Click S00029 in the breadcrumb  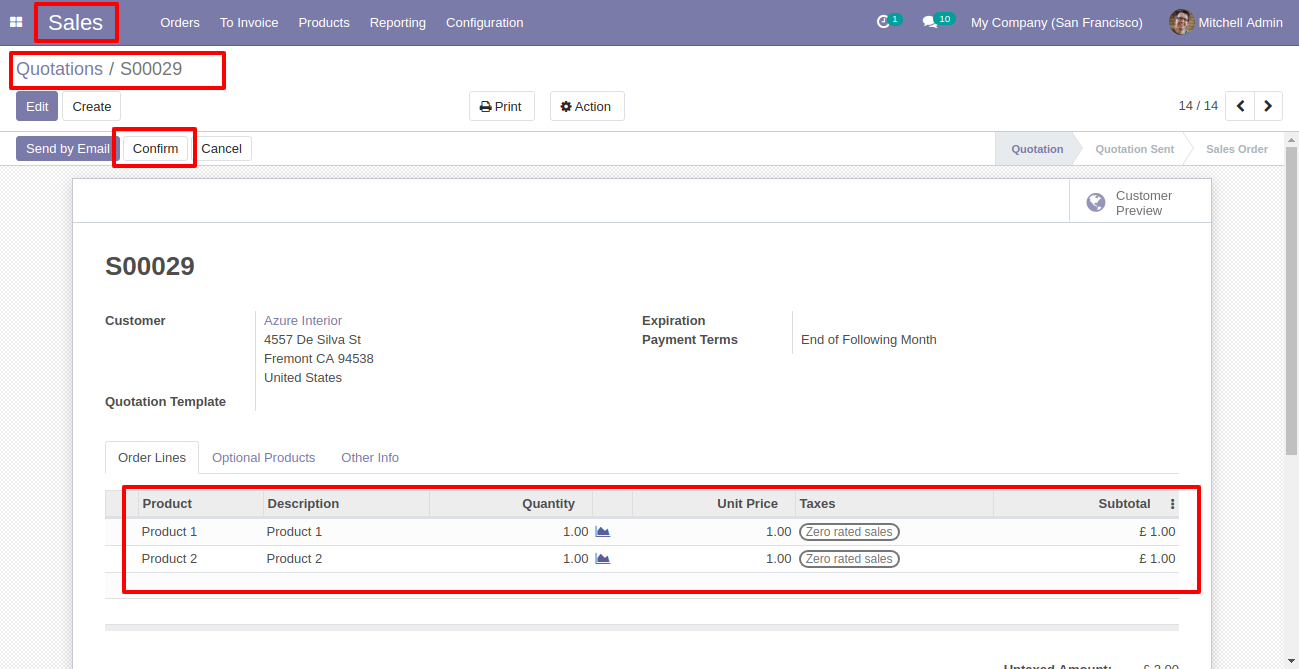[151, 69]
